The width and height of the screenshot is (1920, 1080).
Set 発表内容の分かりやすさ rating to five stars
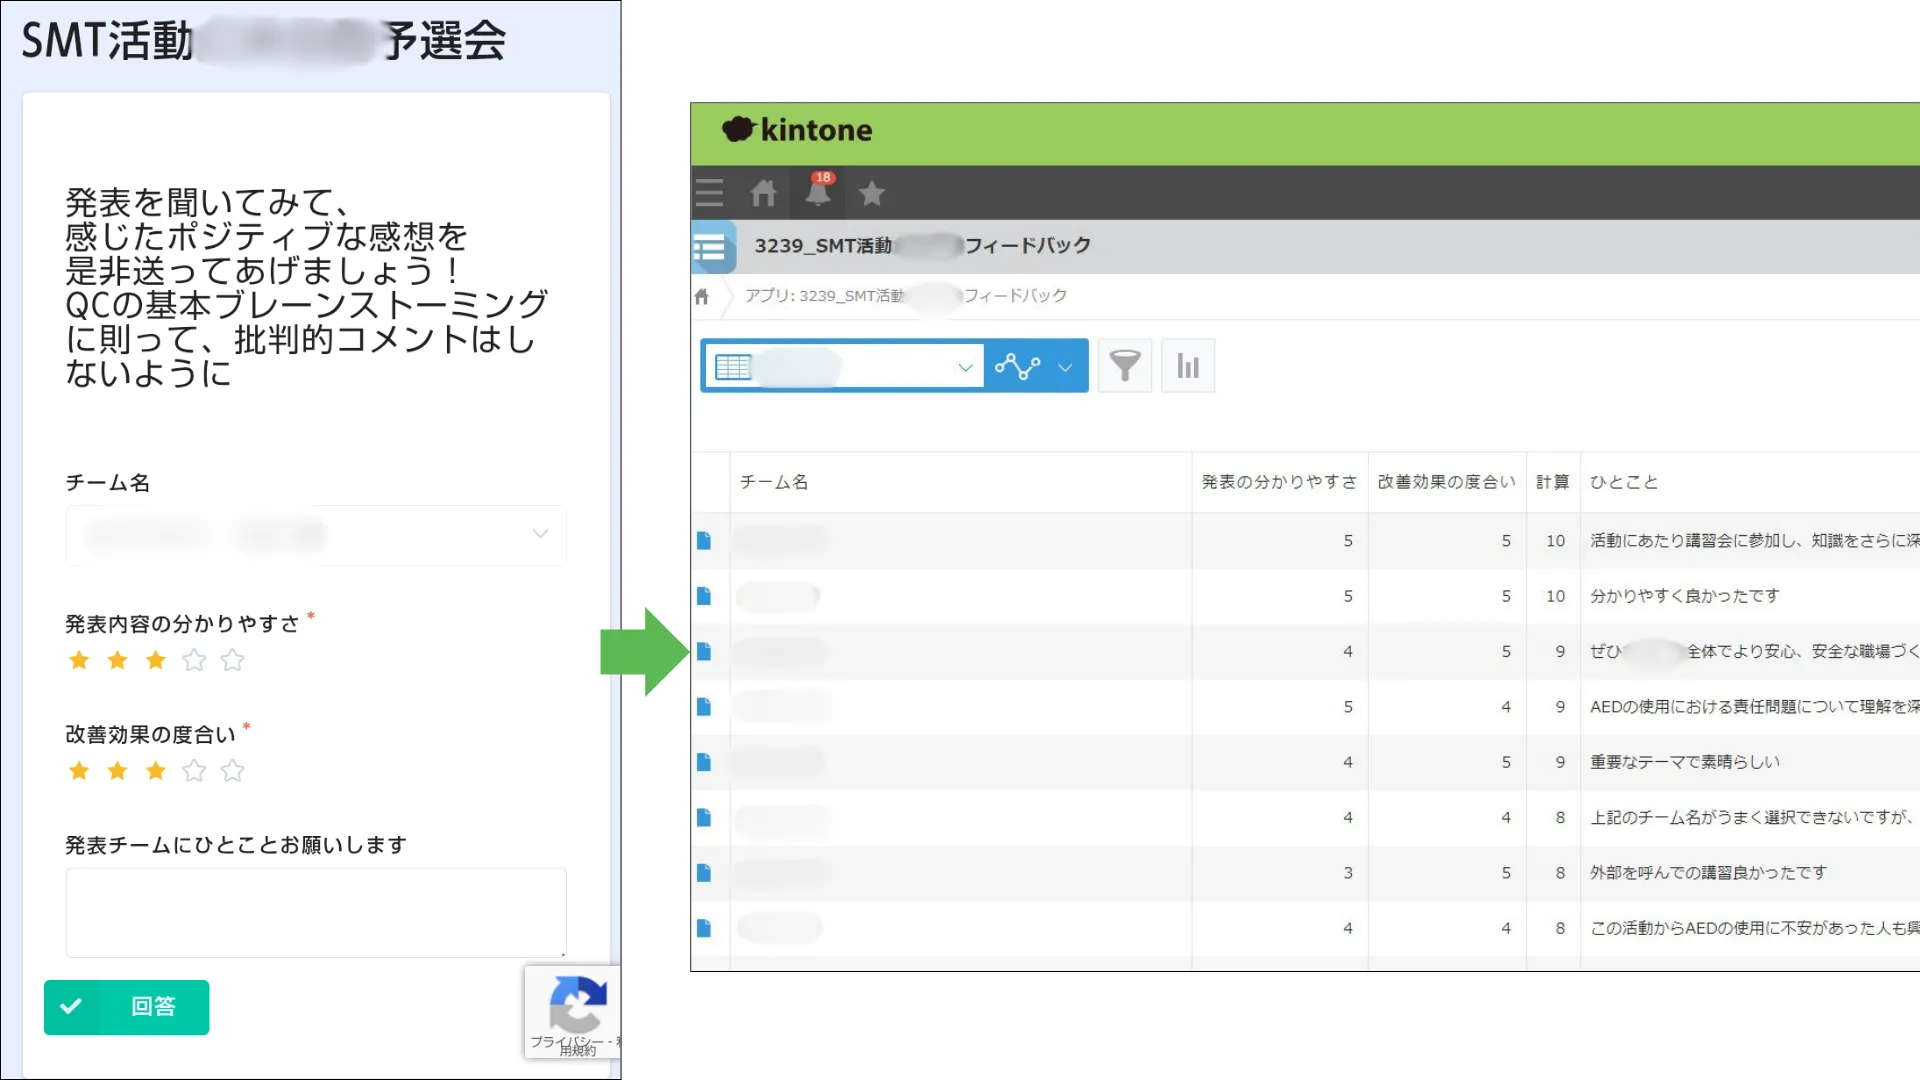[232, 660]
